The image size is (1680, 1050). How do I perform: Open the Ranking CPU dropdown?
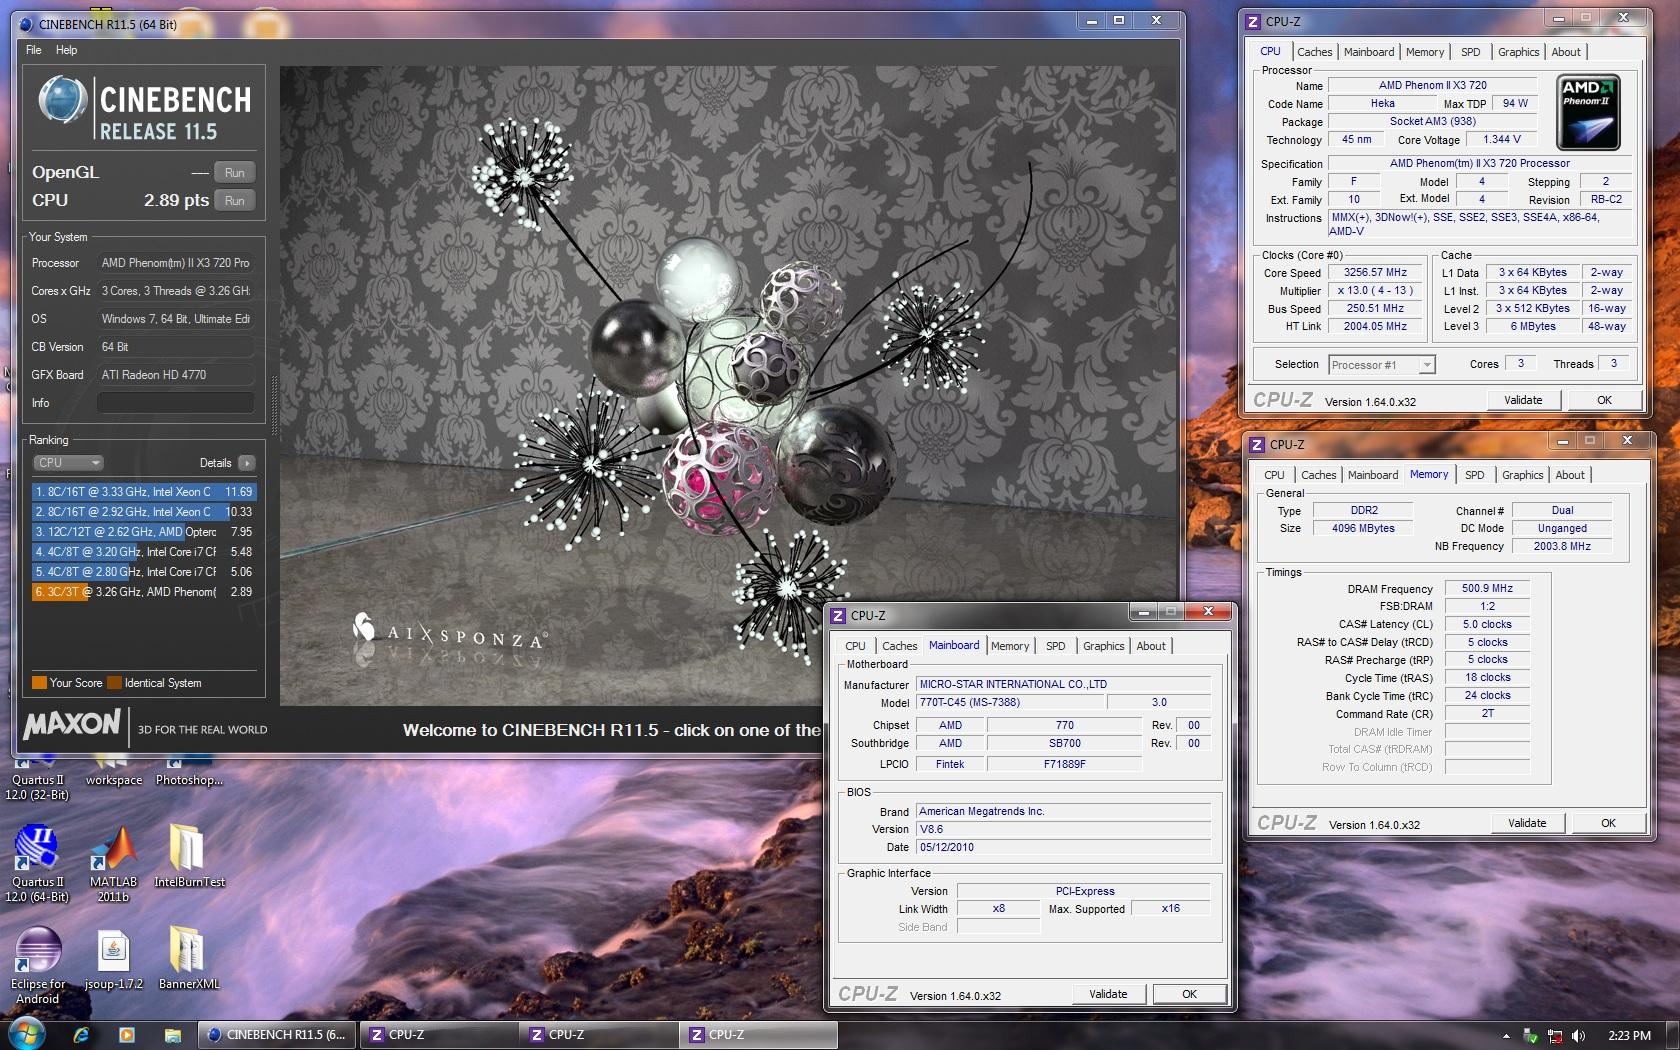(x=69, y=463)
